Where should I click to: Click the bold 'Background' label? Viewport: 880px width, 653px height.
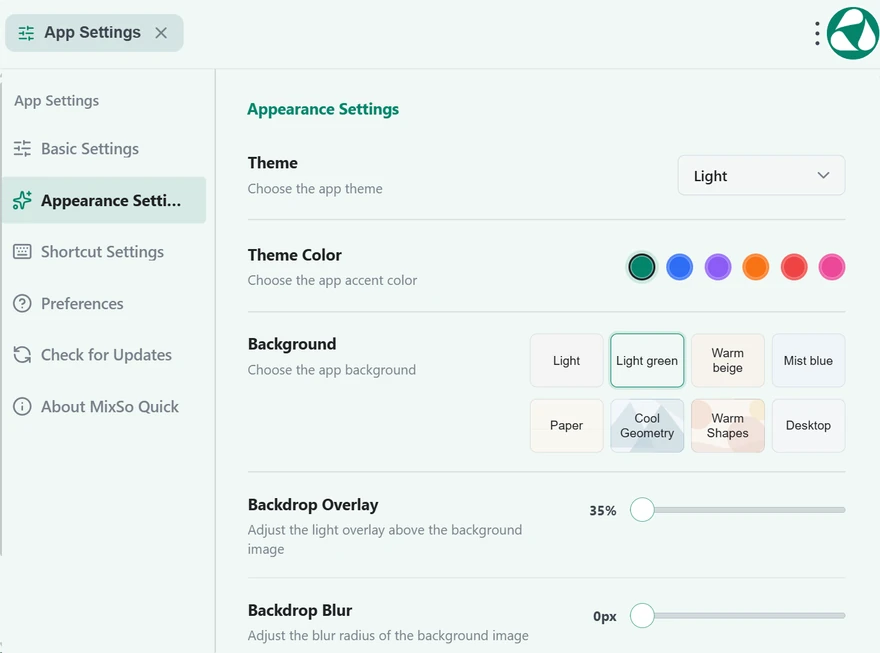click(x=292, y=344)
